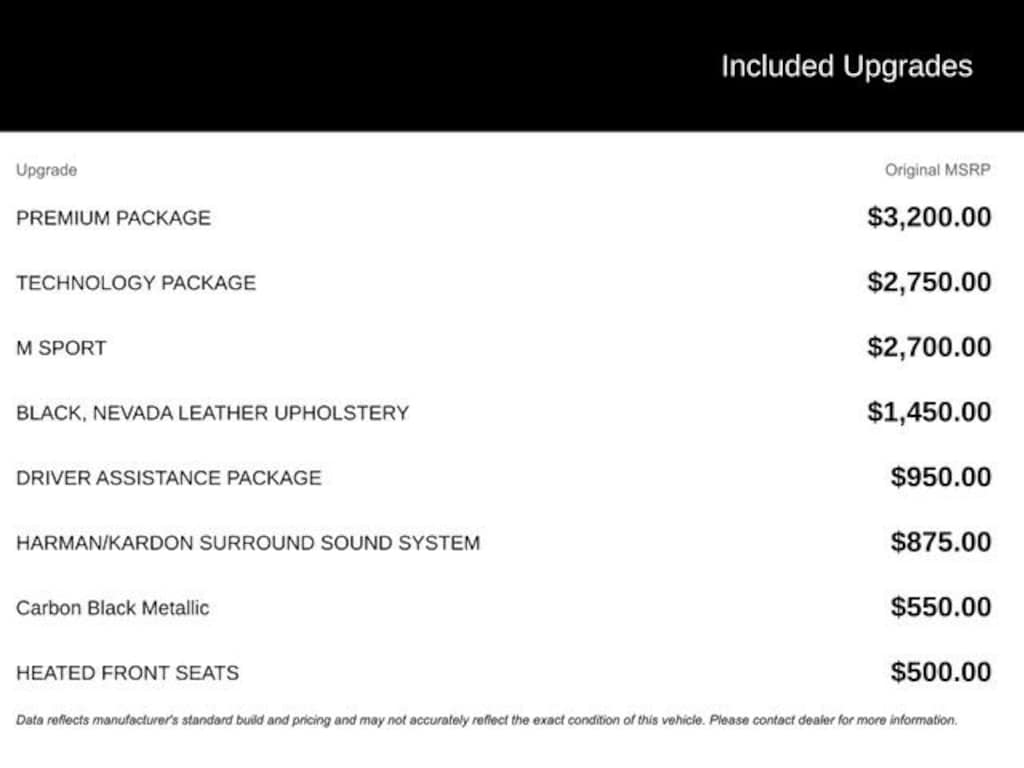Click the $2,750.00 price
Screen dimensions: 1024x768
pos(929,282)
